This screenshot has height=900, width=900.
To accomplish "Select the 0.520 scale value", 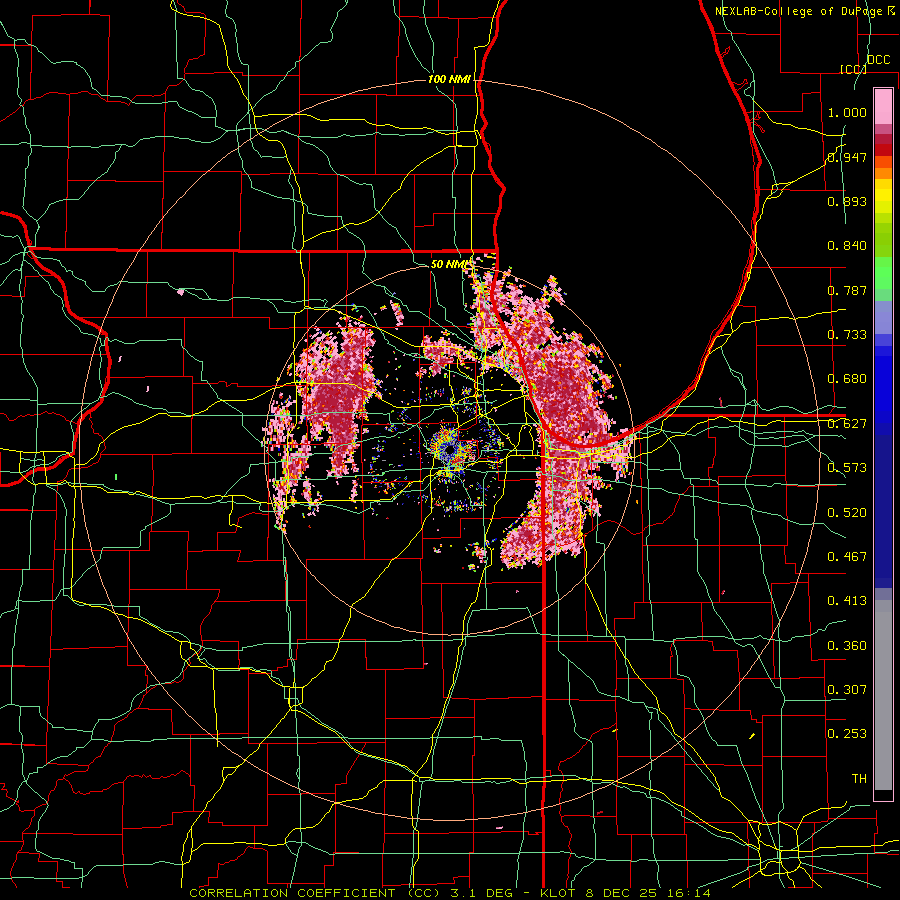I will tap(847, 512).
